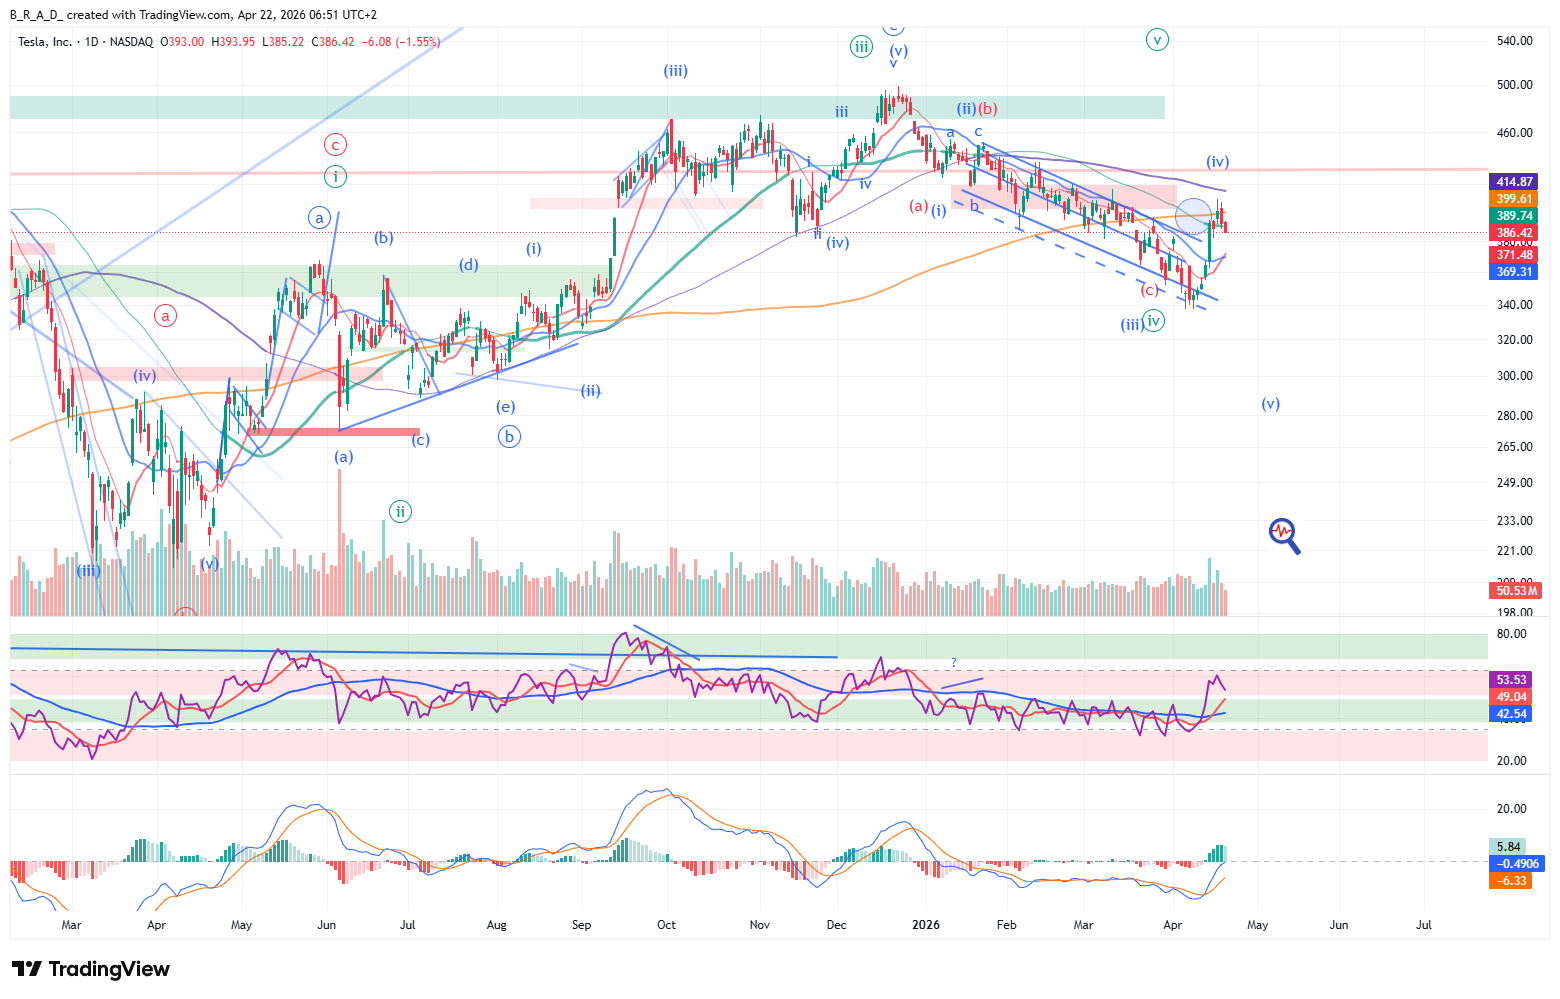Click the Tesla, Inc. symbol title
The width and height of the screenshot is (1560, 999).
click(45, 42)
